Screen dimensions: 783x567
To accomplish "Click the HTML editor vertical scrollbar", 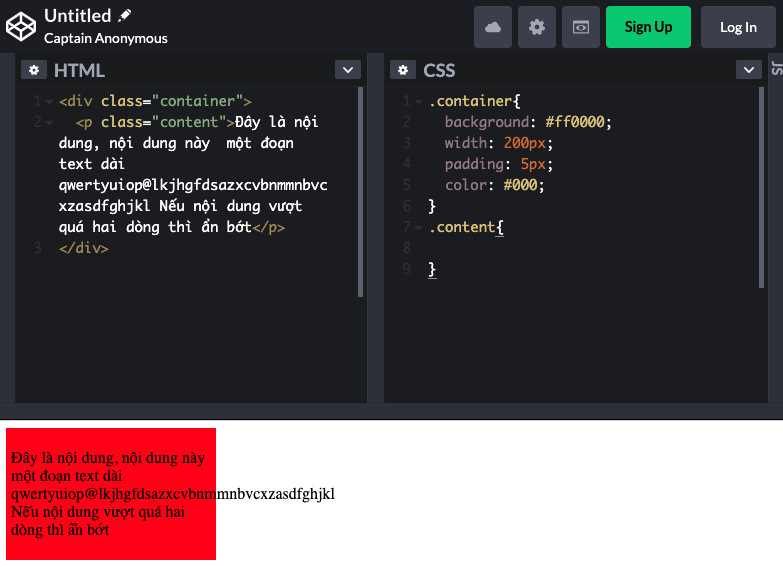I will point(361,190).
